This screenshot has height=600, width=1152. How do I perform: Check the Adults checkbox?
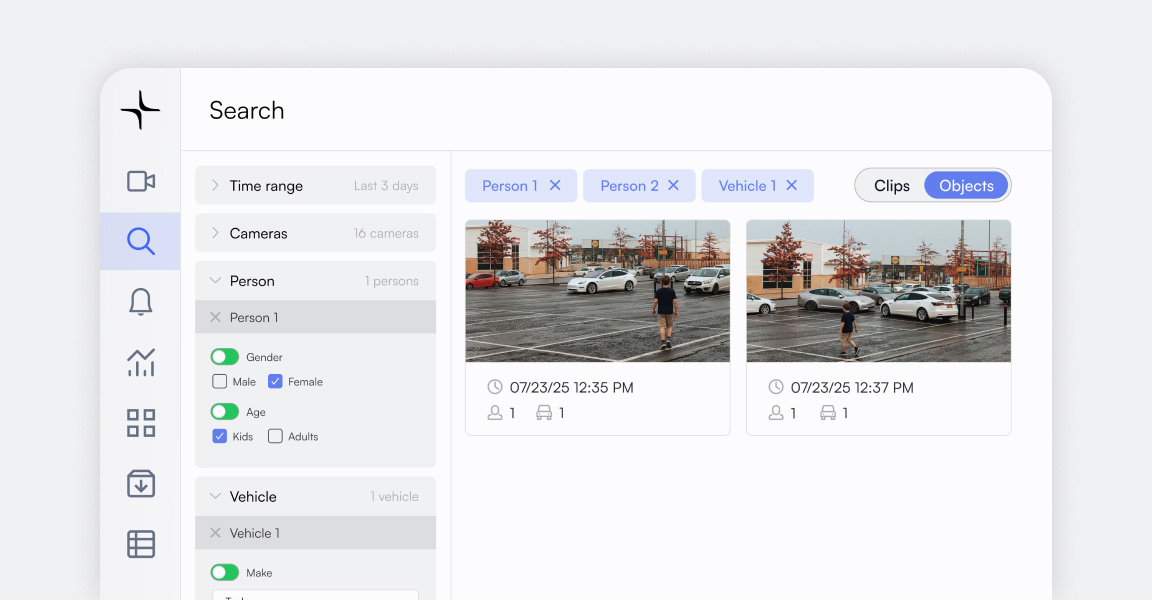[x=275, y=437]
